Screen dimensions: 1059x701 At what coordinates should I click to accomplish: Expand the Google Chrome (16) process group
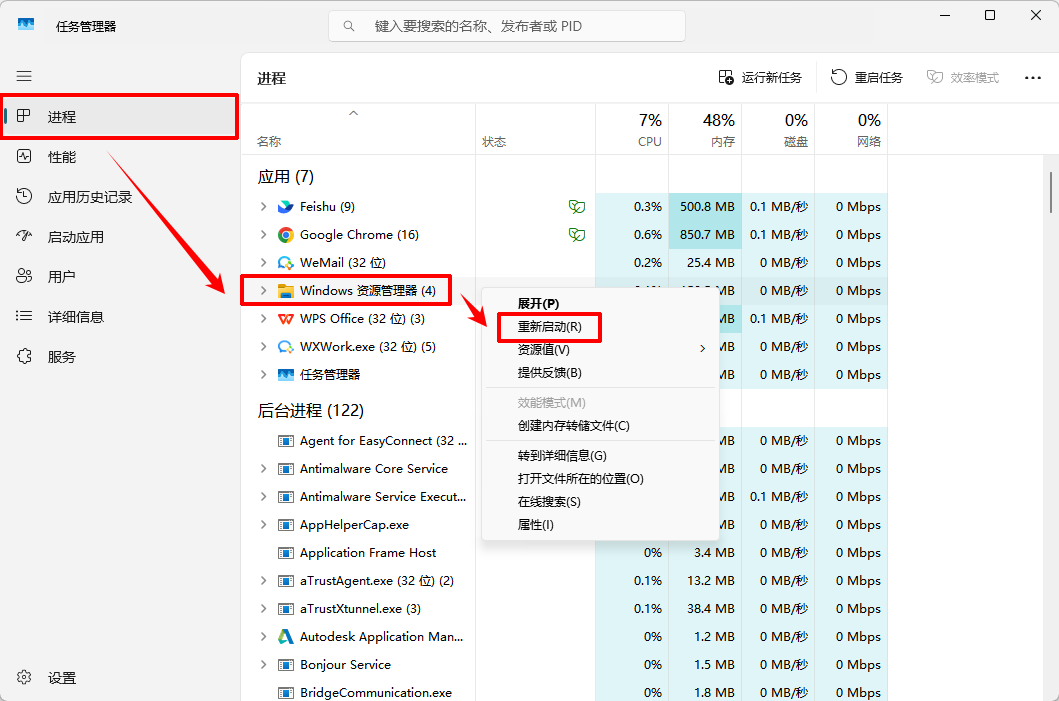(263, 234)
